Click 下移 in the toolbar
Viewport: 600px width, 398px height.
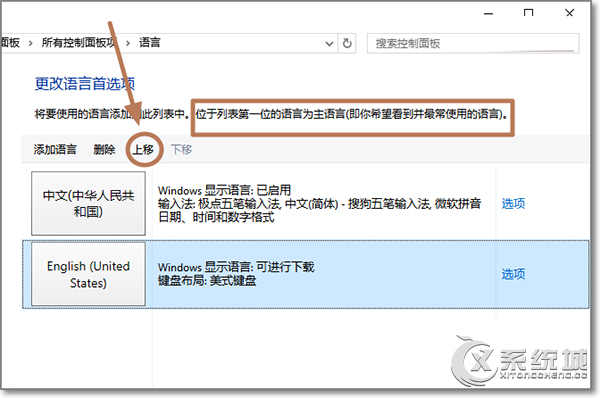pyautogui.click(x=181, y=149)
